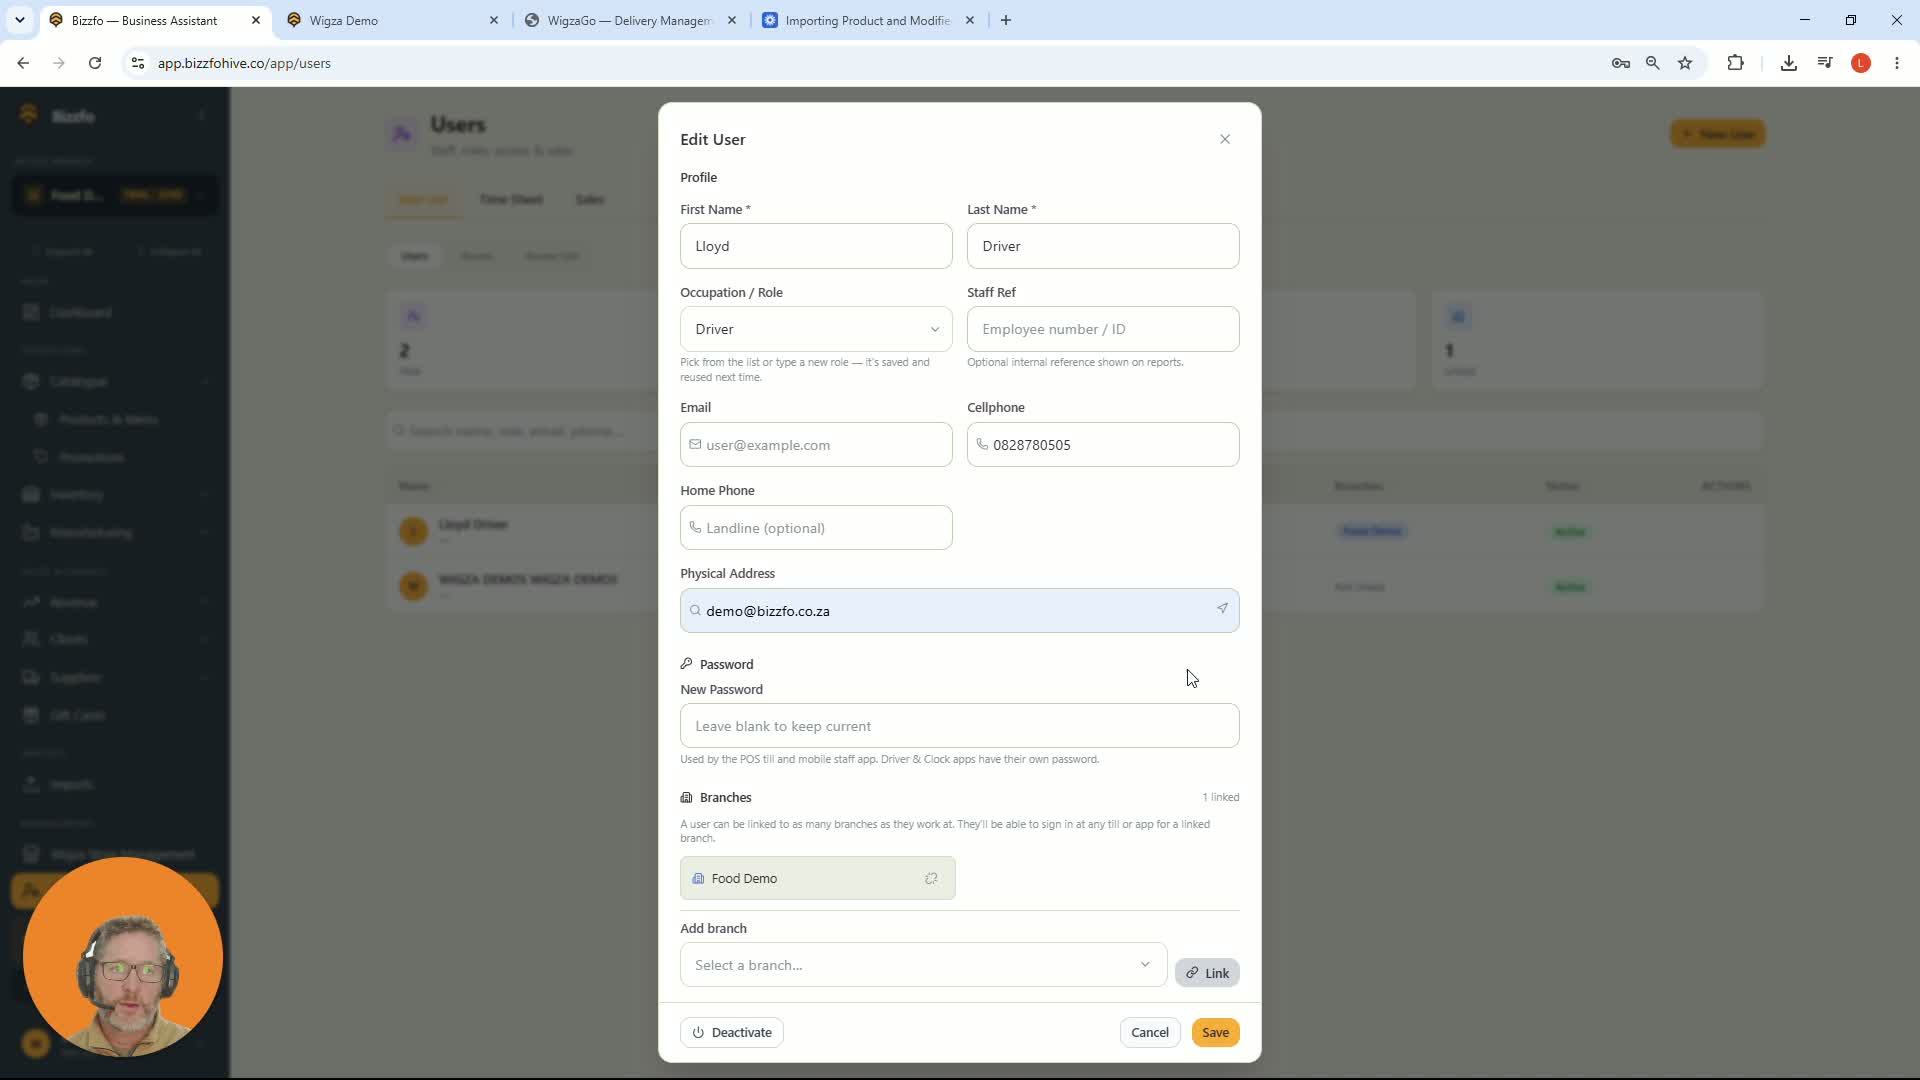Click the envelope icon in Email field
Screen dimensions: 1920x1080
click(695, 444)
